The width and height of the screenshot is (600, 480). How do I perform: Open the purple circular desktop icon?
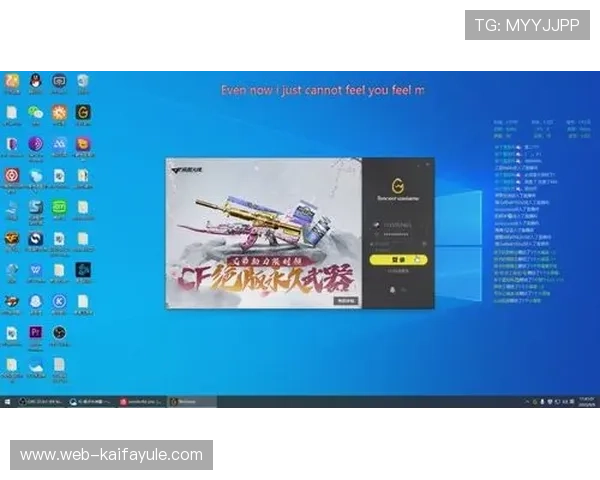tap(36, 144)
